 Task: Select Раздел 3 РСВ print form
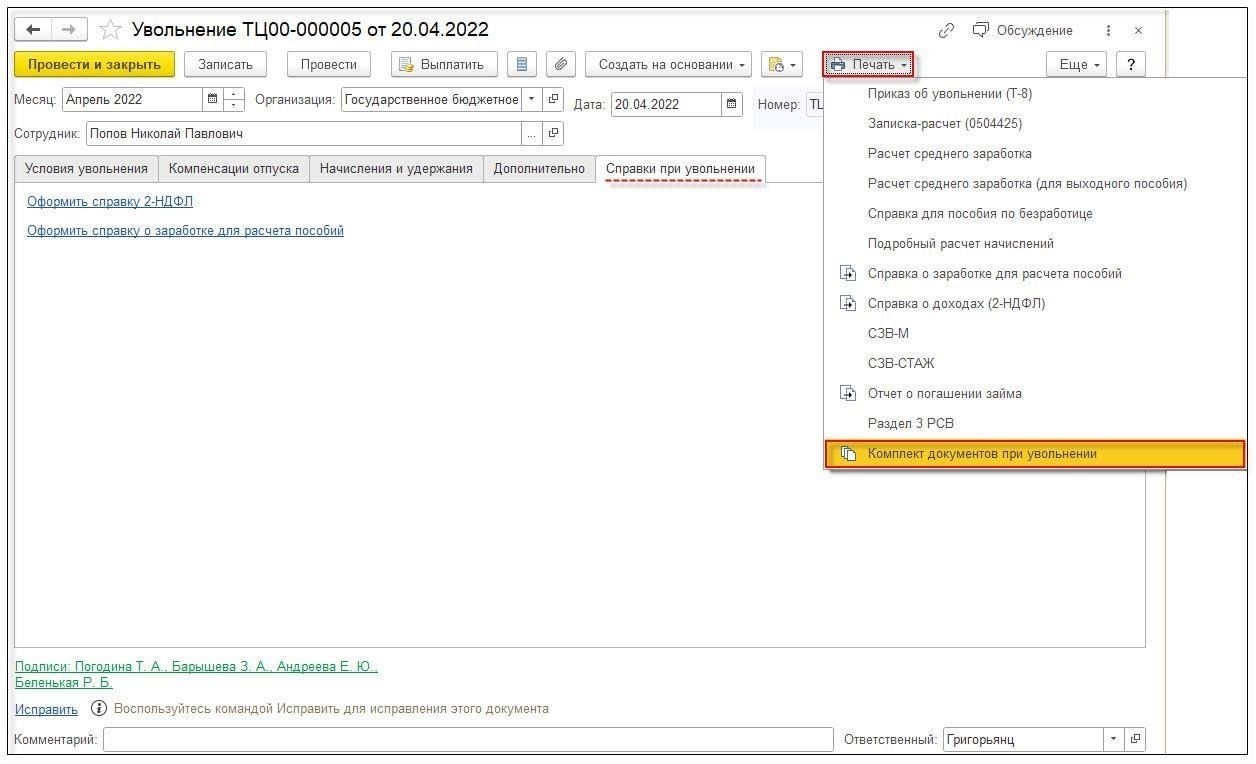click(x=1035, y=424)
